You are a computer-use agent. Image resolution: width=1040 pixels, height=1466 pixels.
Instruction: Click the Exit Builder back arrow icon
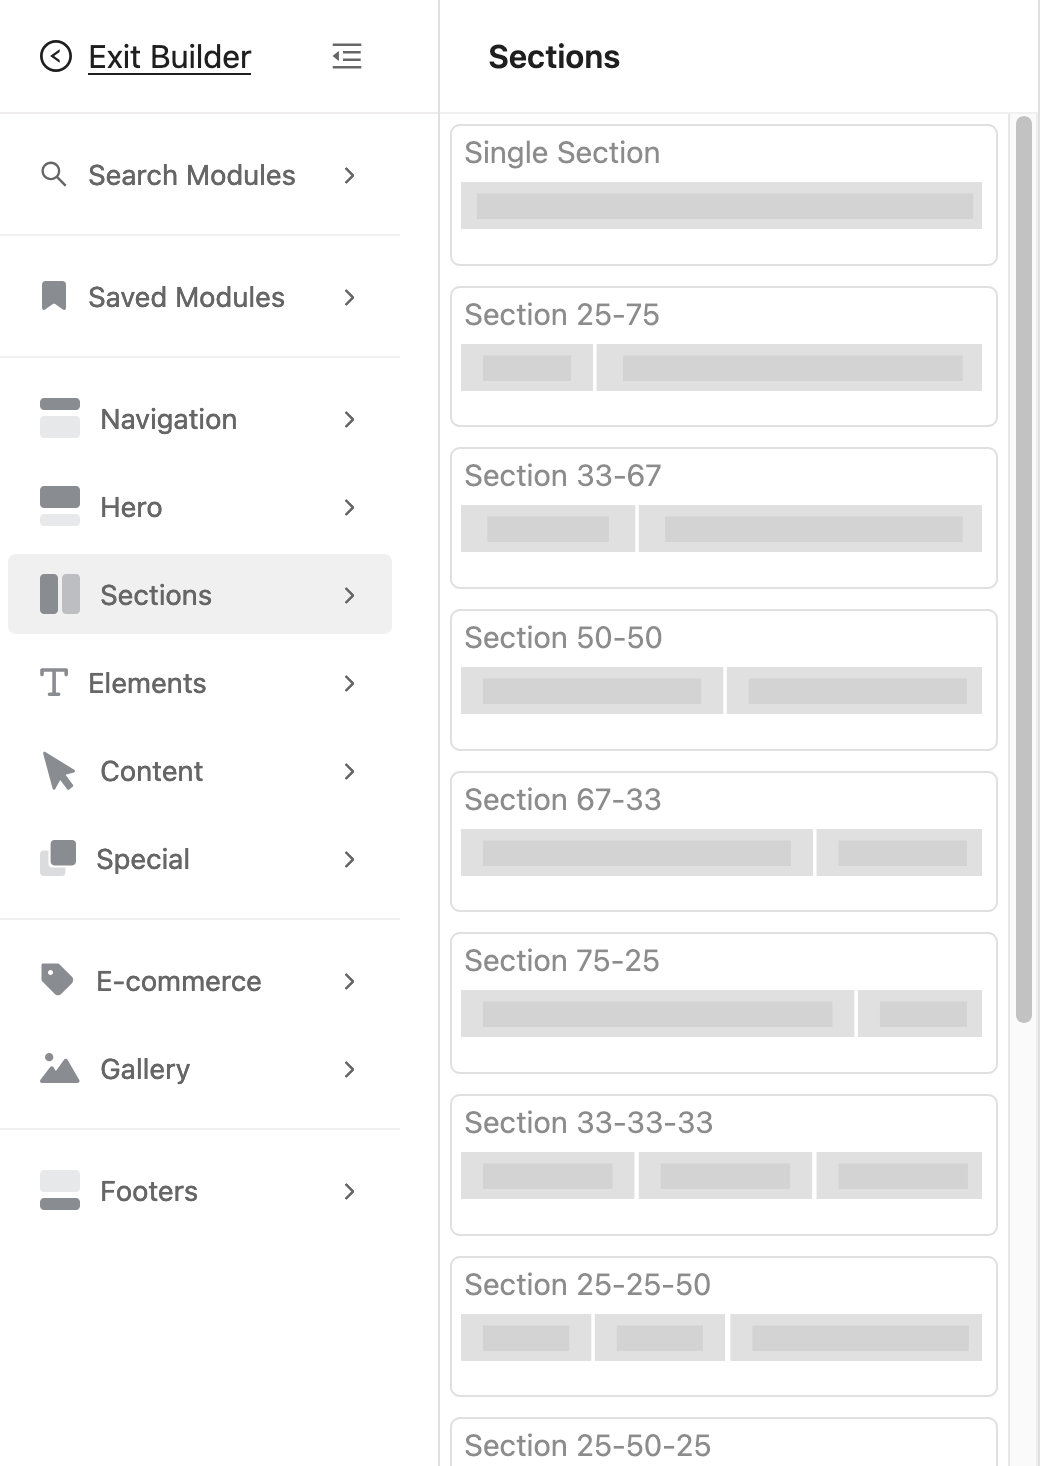pos(56,57)
